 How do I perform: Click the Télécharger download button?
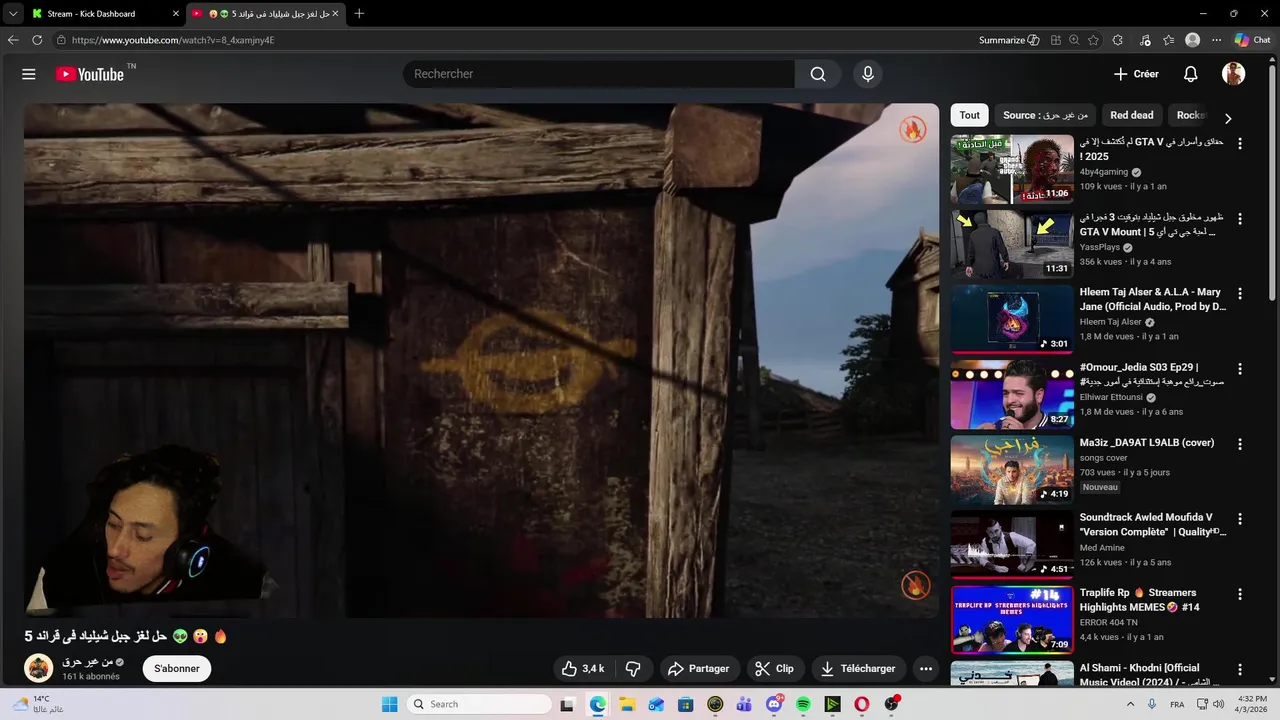(x=858, y=668)
